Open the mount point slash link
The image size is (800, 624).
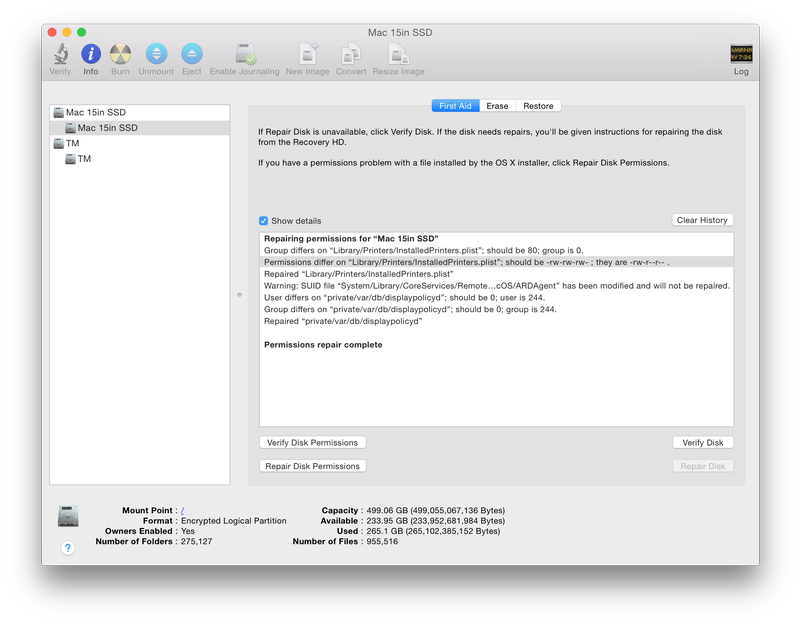click(182, 510)
